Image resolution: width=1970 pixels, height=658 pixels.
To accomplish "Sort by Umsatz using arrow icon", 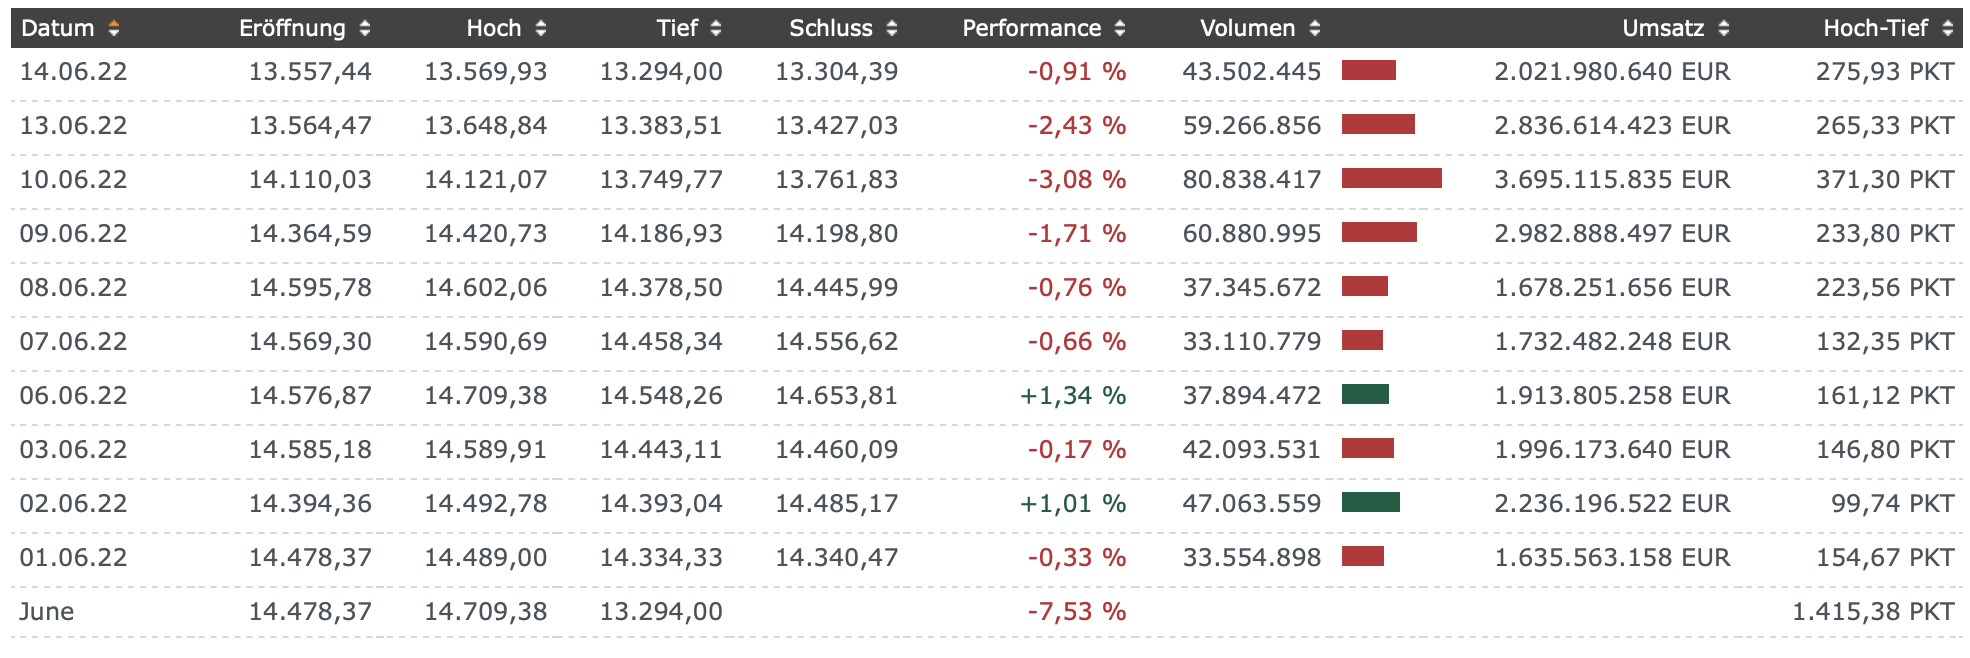I will click(x=1724, y=29).
